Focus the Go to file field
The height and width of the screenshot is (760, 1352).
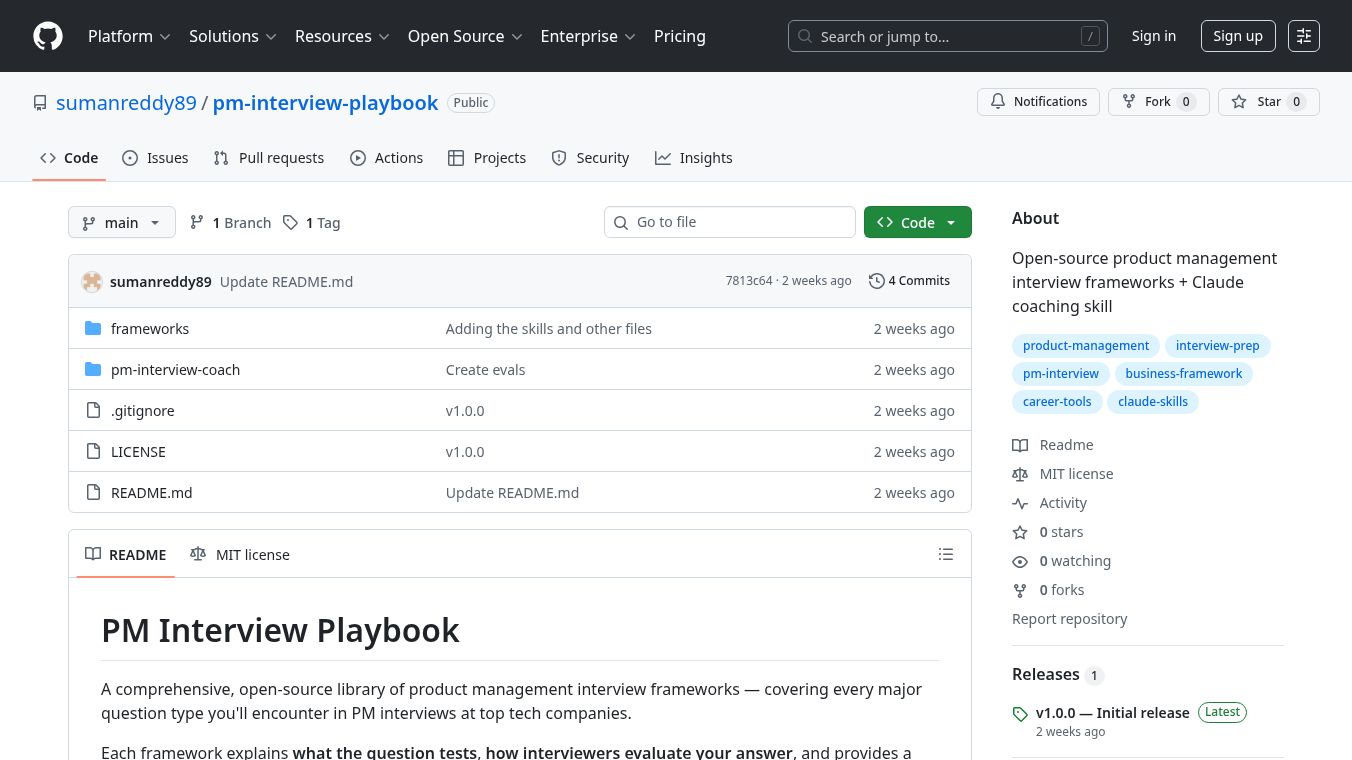730,222
